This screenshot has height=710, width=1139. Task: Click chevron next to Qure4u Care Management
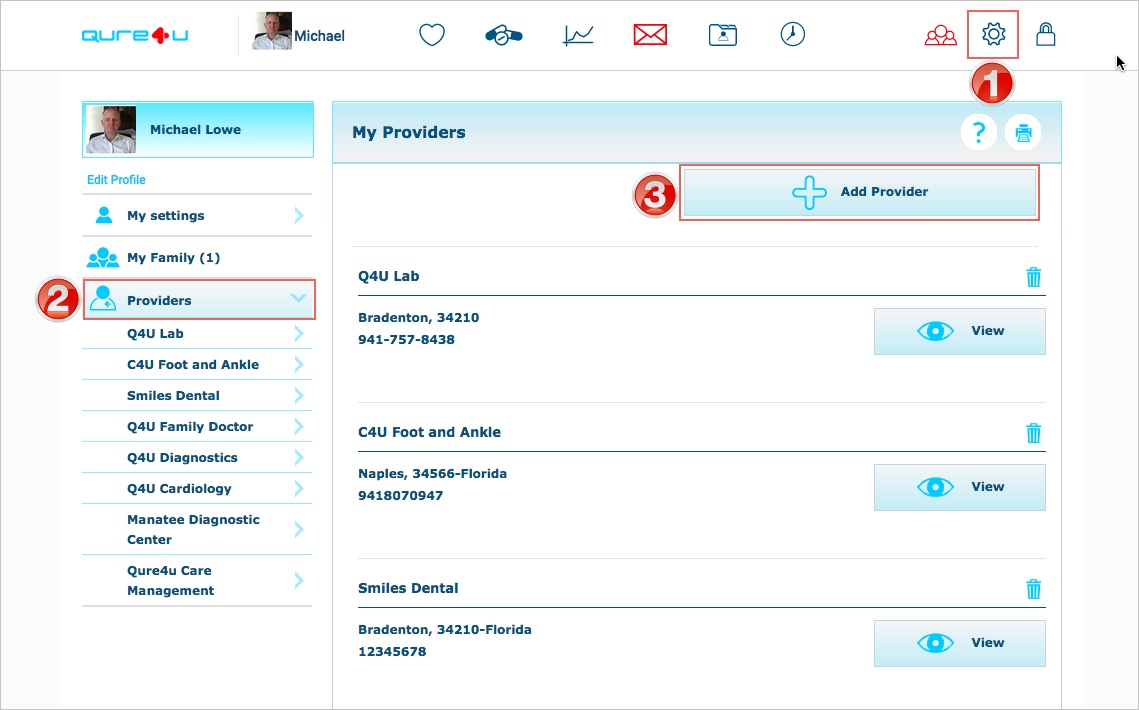(x=299, y=581)
